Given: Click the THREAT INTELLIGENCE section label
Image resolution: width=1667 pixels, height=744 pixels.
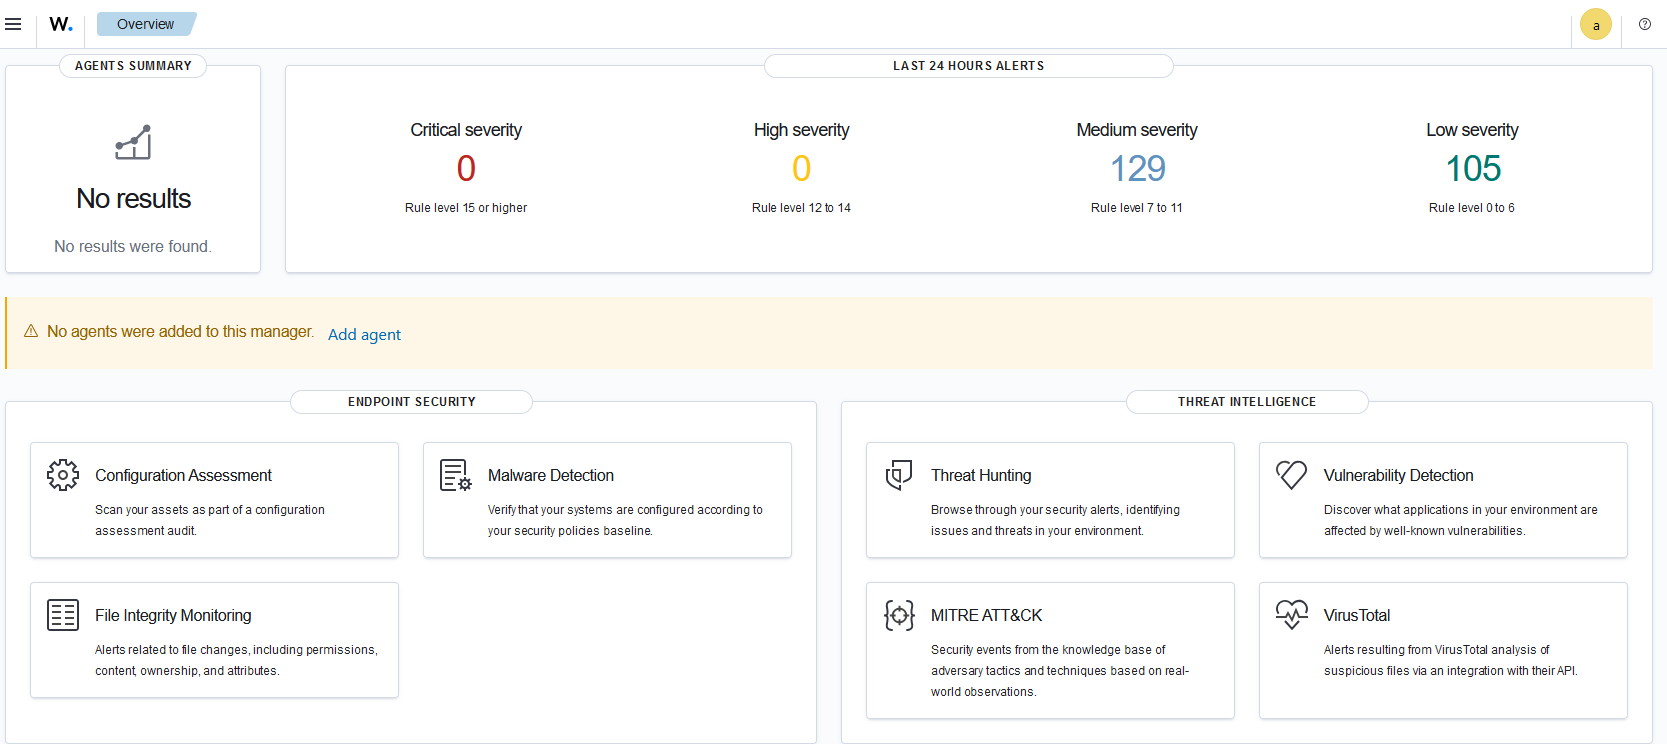Looking at the screenshot, I should tap(1247, 402).
